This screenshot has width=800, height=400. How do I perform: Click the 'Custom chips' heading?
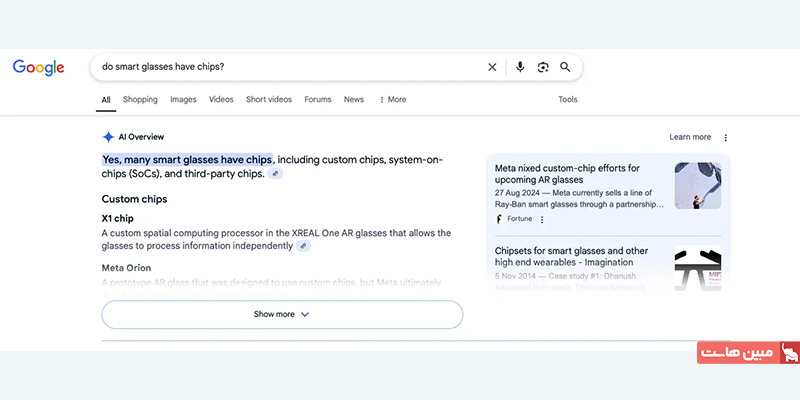134,199
